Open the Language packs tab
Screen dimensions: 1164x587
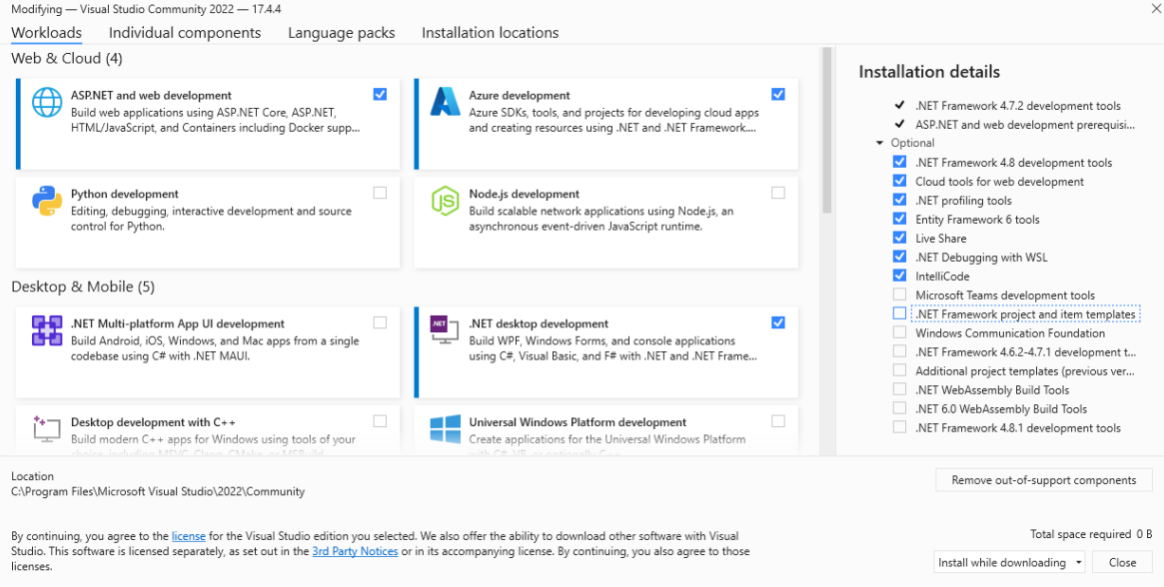(341, 33)
